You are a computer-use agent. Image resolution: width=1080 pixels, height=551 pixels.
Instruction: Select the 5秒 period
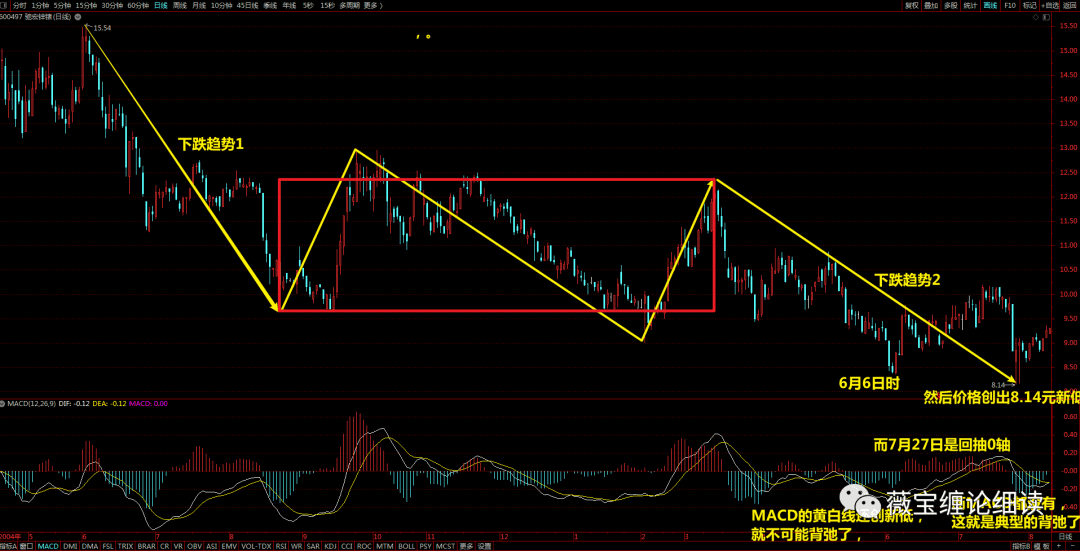[309, 6]
